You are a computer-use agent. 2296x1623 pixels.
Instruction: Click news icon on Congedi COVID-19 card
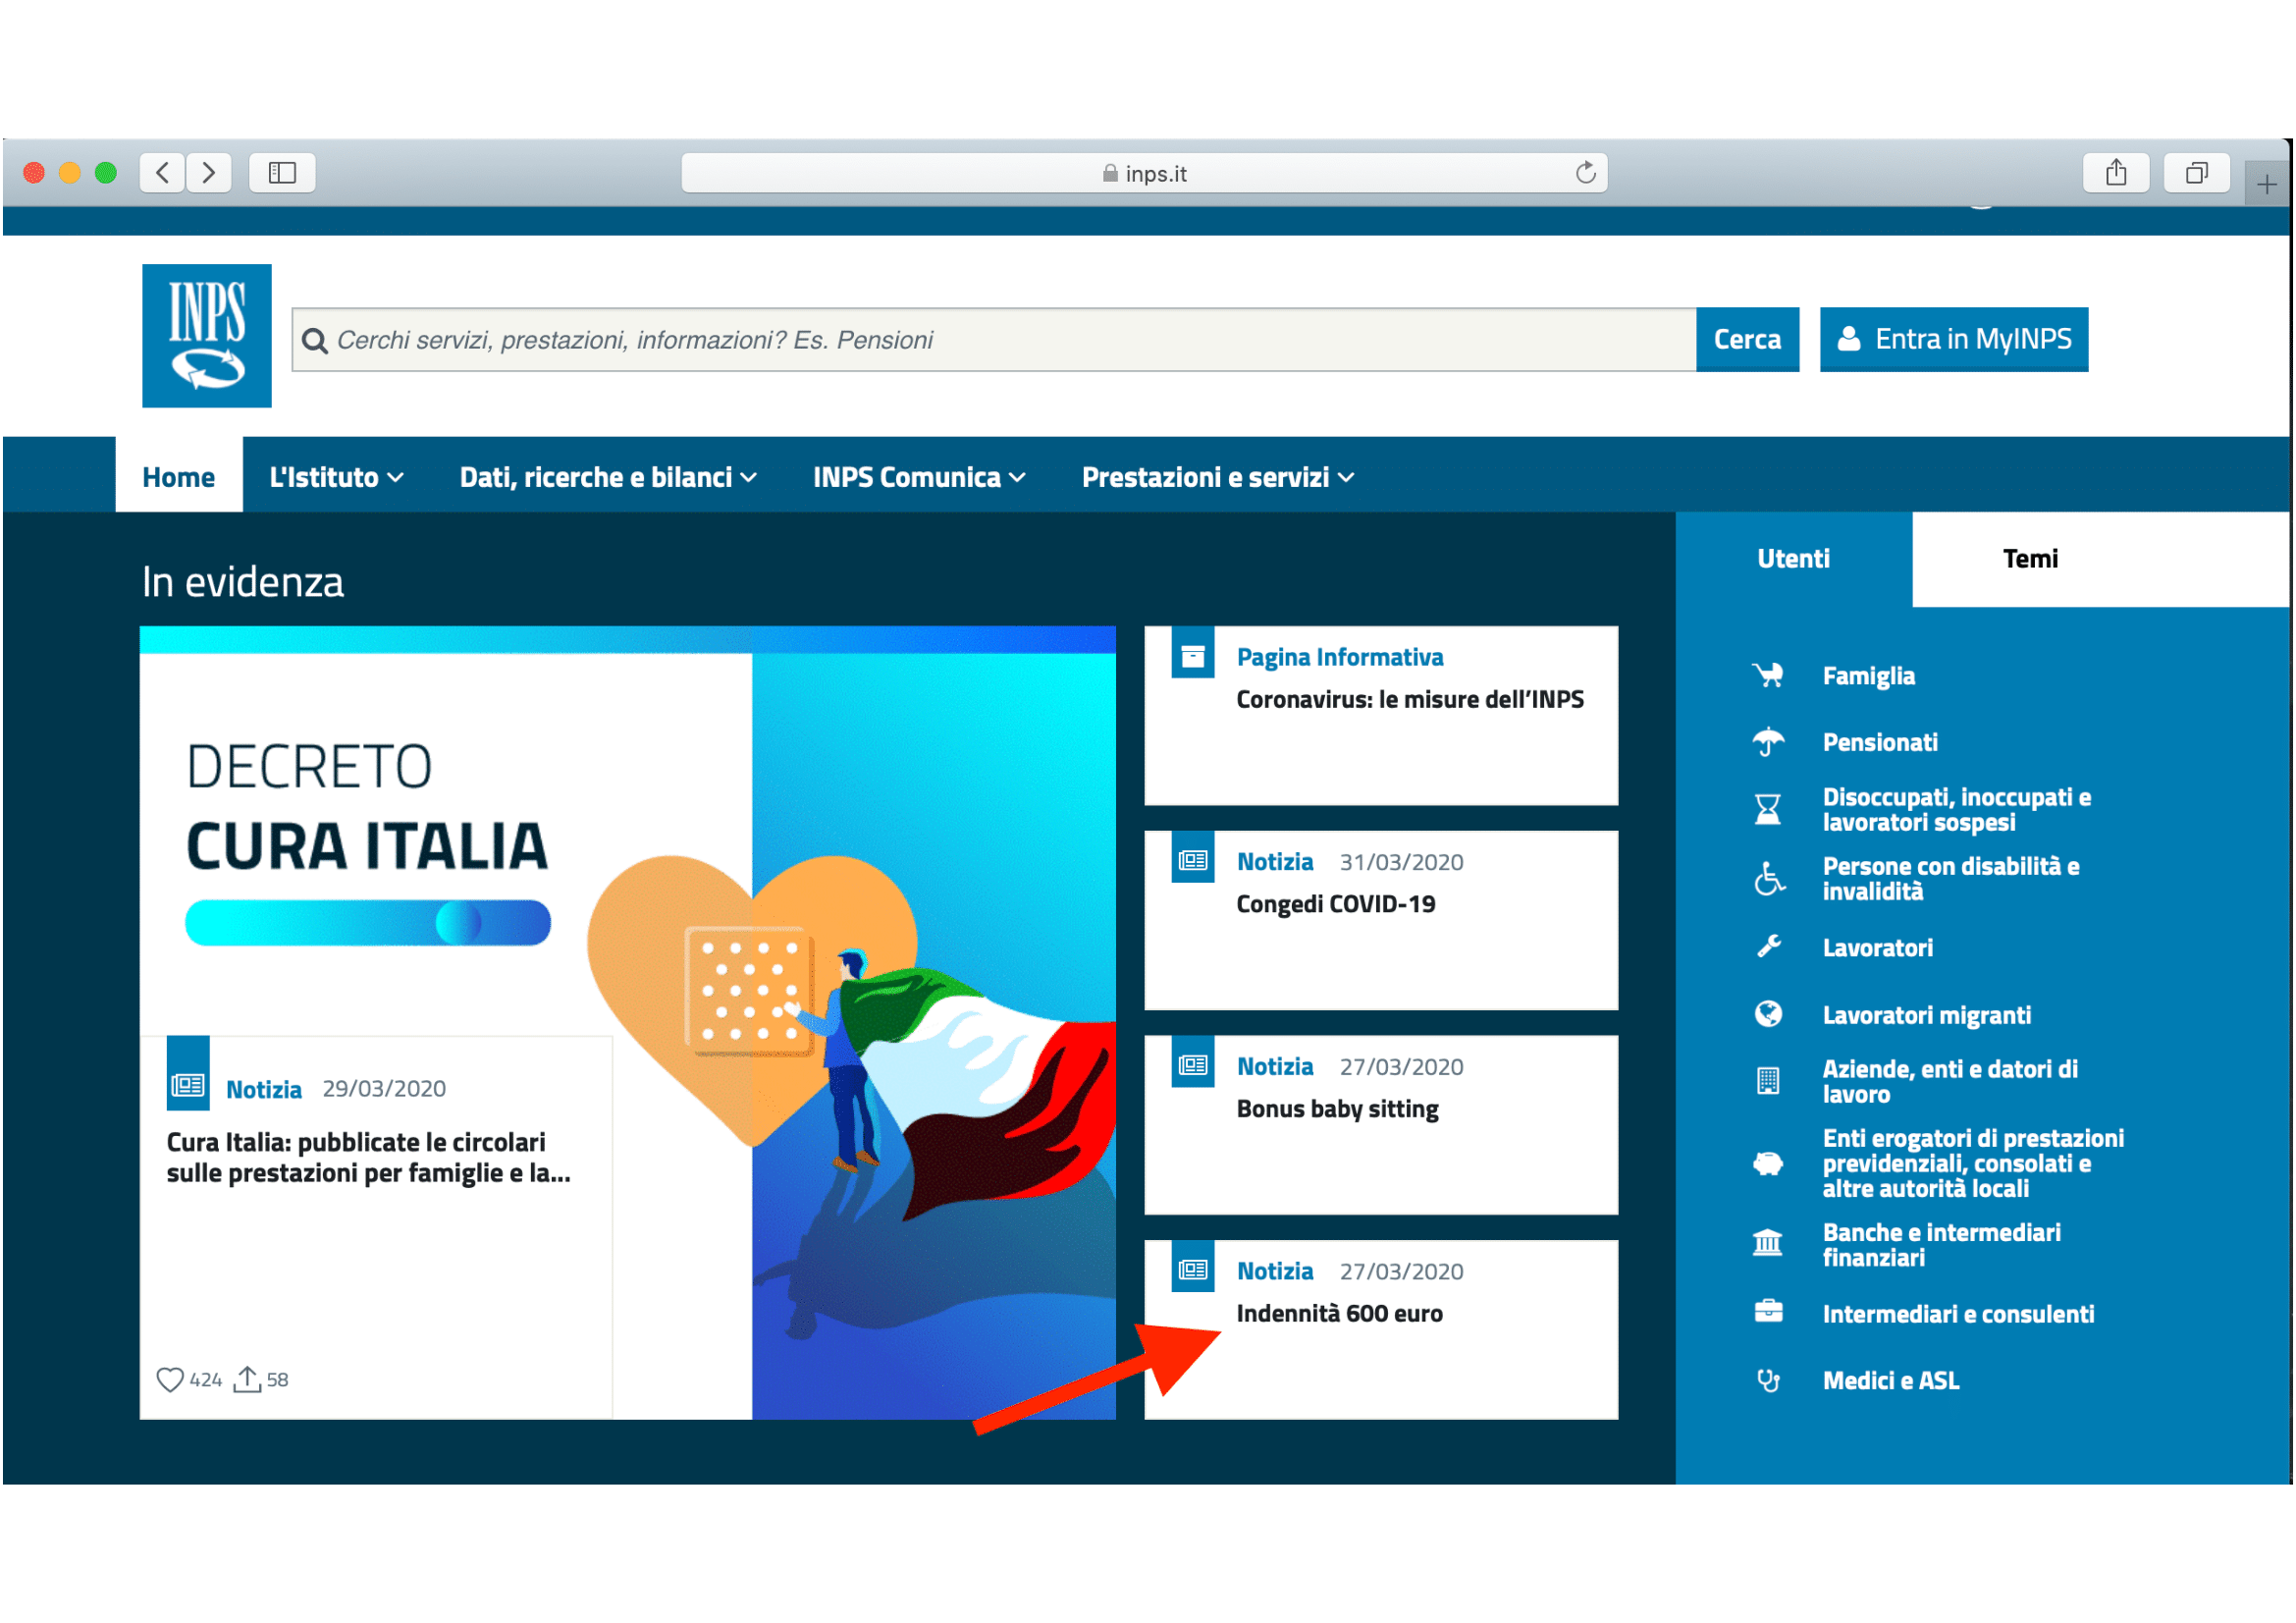(1193, 859)
